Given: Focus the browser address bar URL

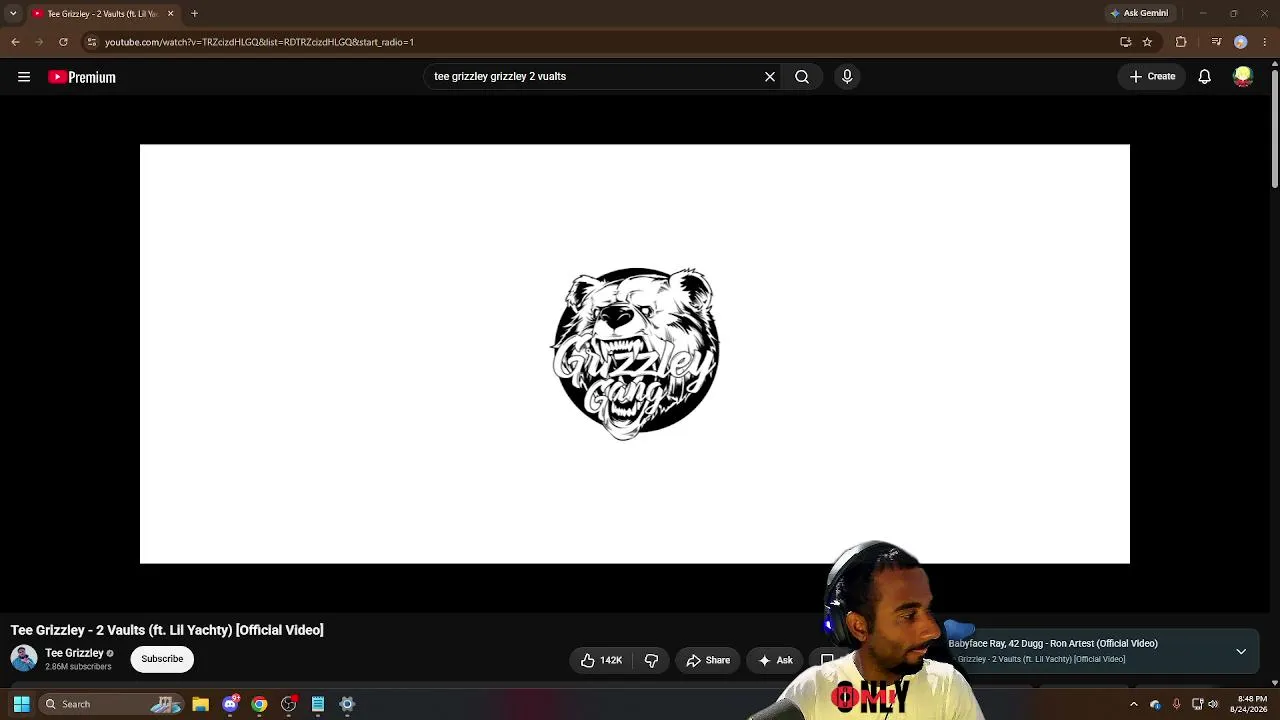Looking at the screenshot, I should tap(259, 42).
